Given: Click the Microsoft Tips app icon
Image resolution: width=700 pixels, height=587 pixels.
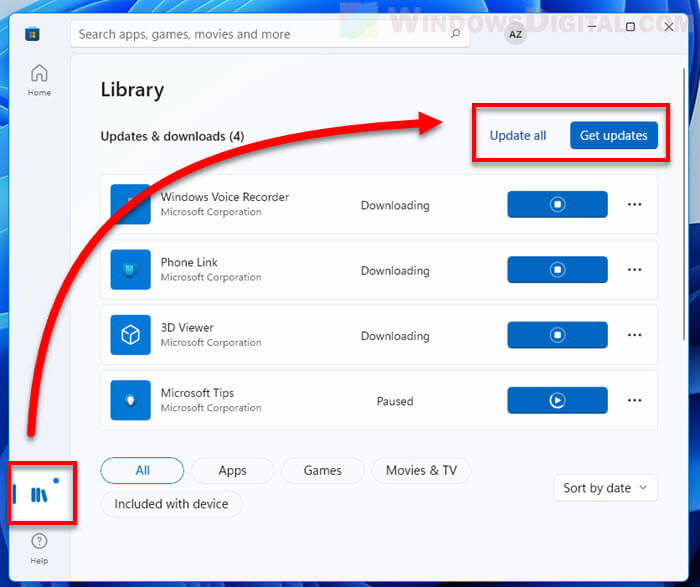Looking at the screenshot, I should tap(130, 400).
